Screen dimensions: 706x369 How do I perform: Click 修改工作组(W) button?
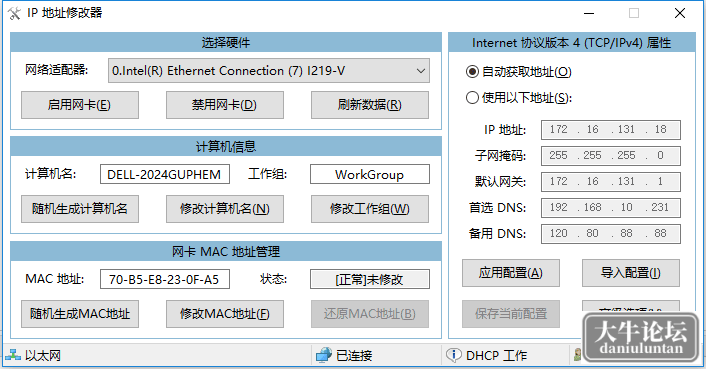(370, 209)
